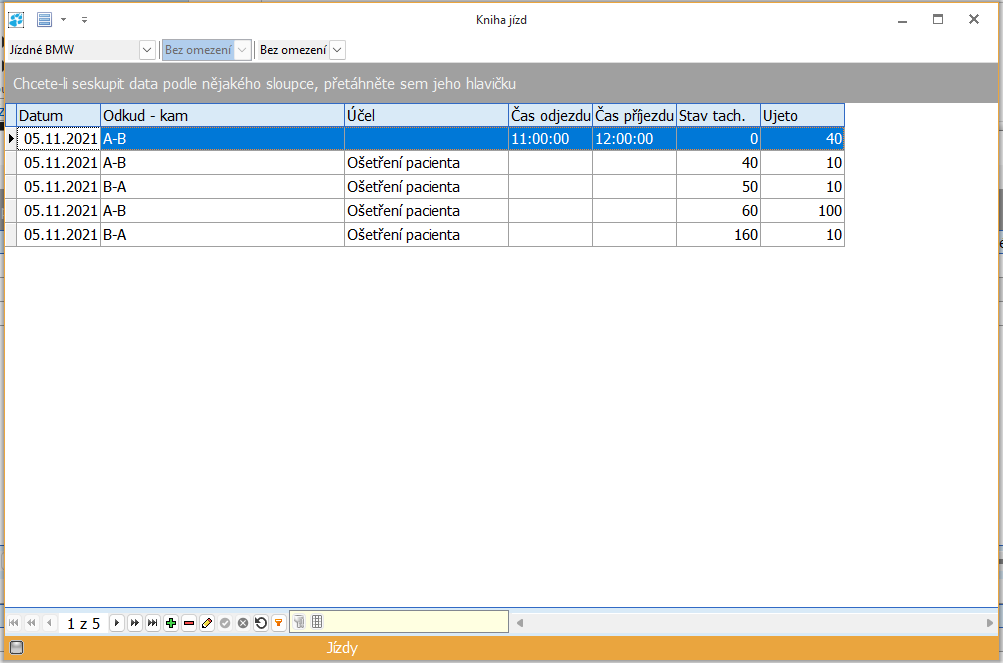Select the Stav tach. cell with value 160

718,235
